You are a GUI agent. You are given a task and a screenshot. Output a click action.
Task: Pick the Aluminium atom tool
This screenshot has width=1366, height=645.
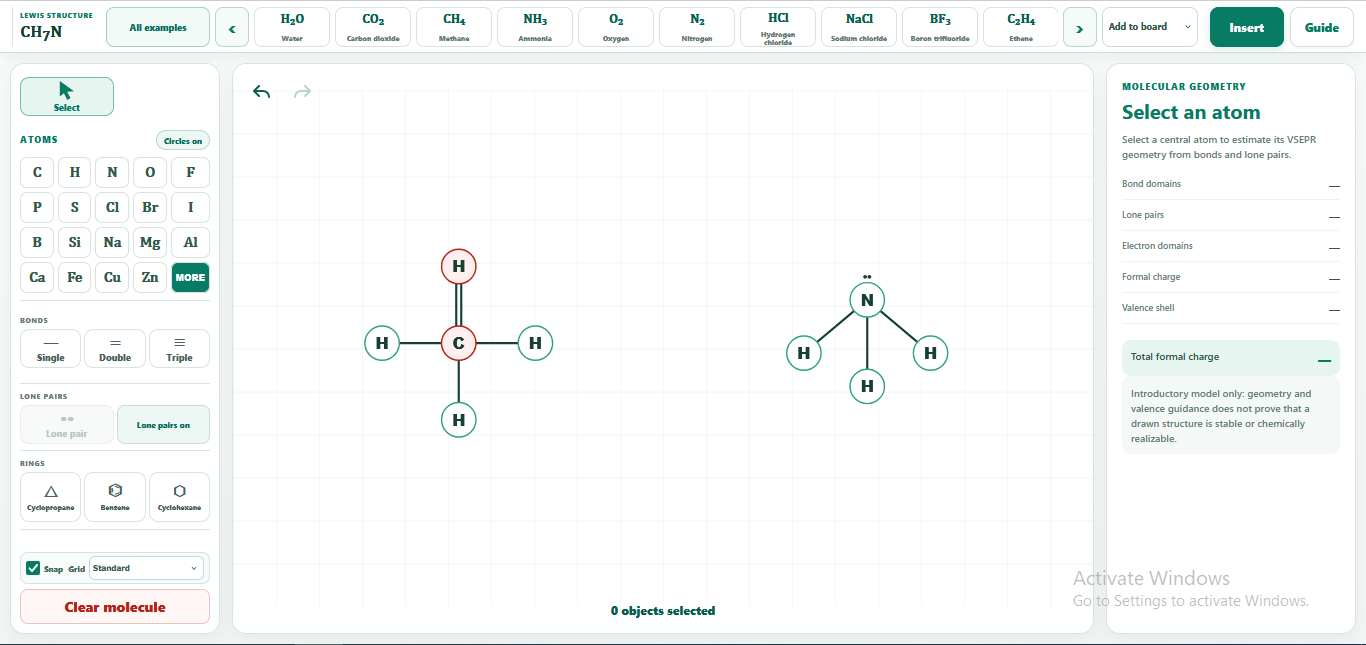pos(190,242)
